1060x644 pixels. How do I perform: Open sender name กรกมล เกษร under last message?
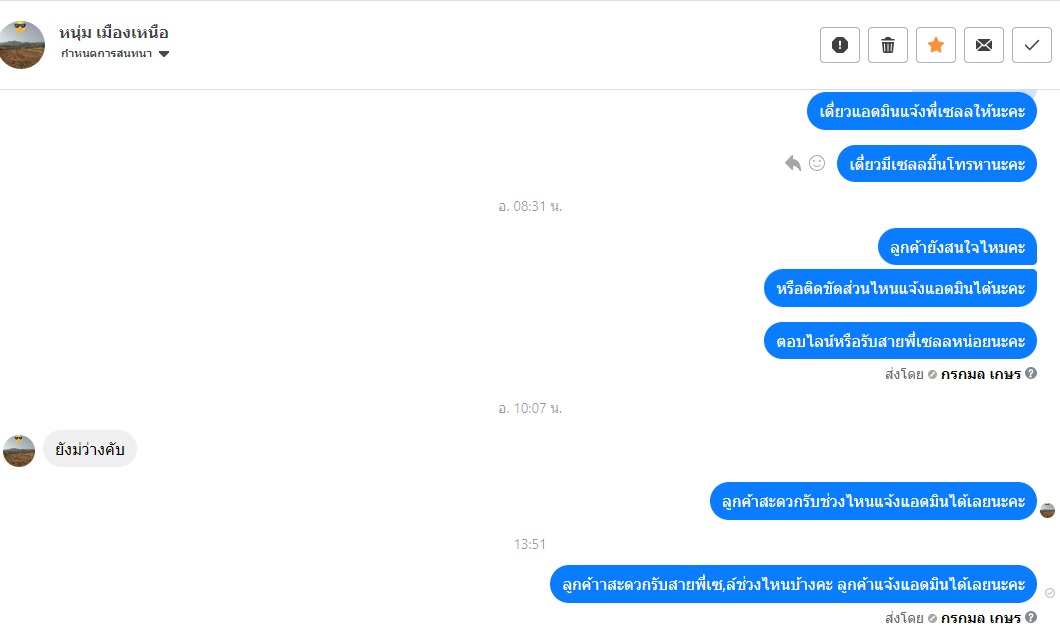pyautogui.click(x=980, y=618)
